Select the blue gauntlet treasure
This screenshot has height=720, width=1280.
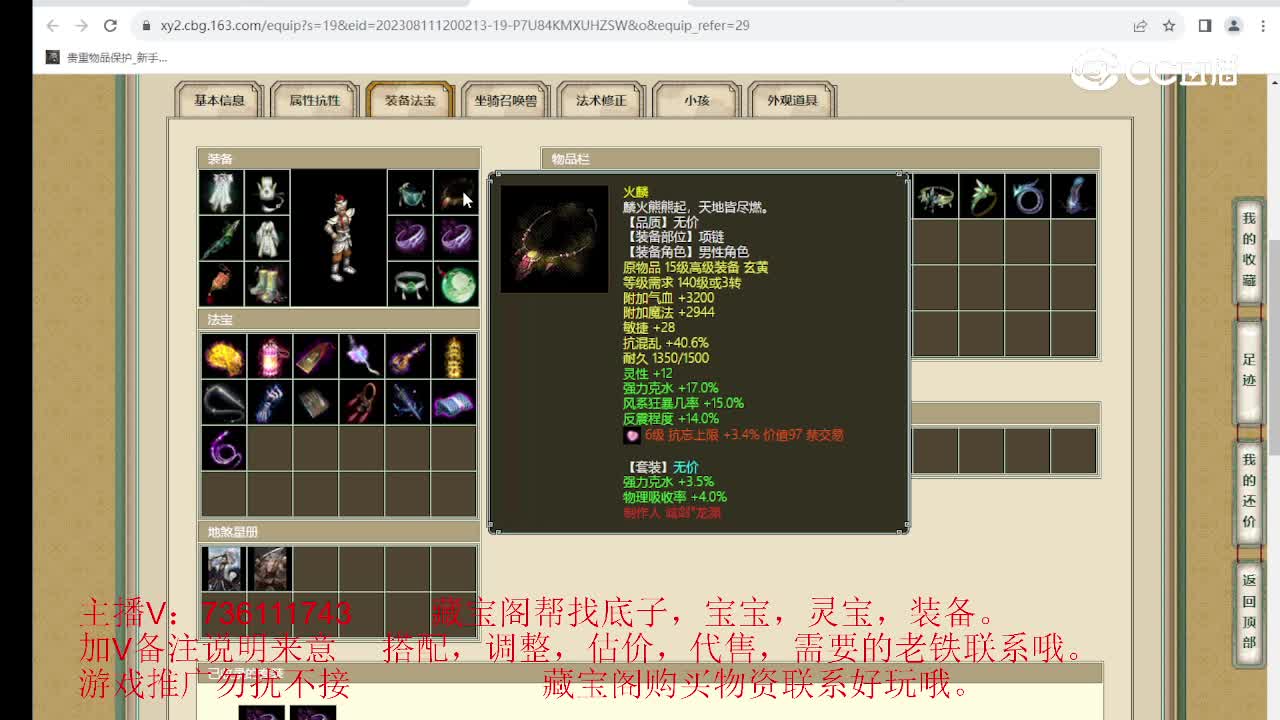[269, 402]
